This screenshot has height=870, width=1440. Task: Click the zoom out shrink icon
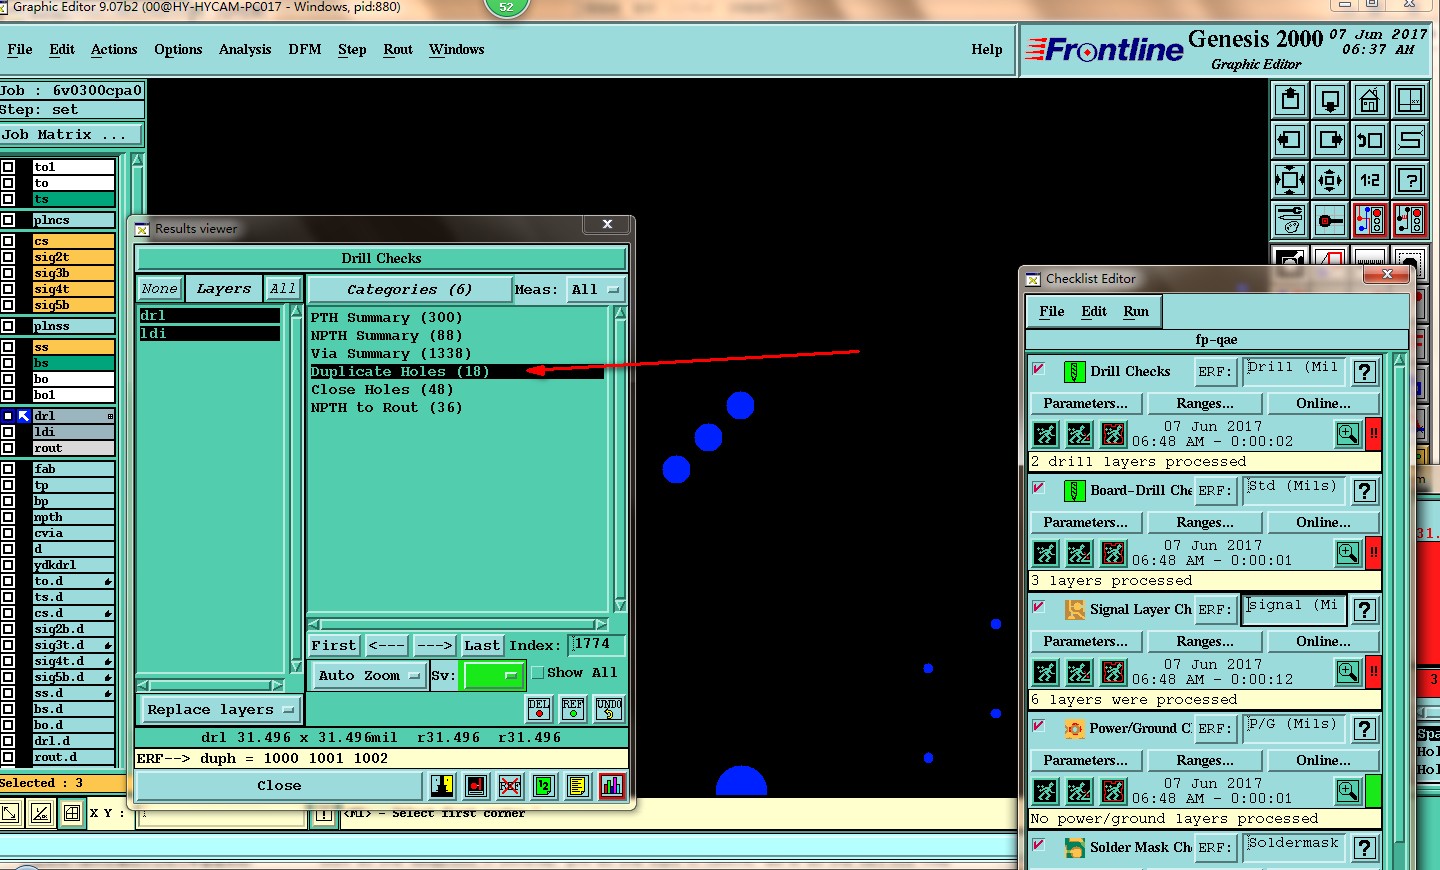pyautogui.click(x=1330, y=180)
